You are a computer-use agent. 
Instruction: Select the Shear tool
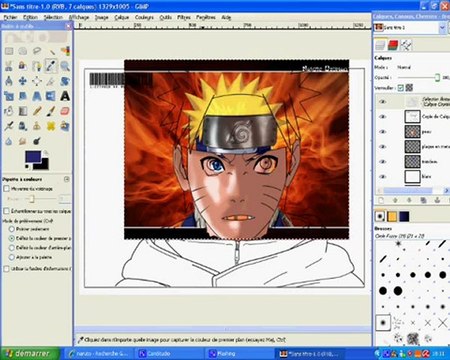[23, 96]
